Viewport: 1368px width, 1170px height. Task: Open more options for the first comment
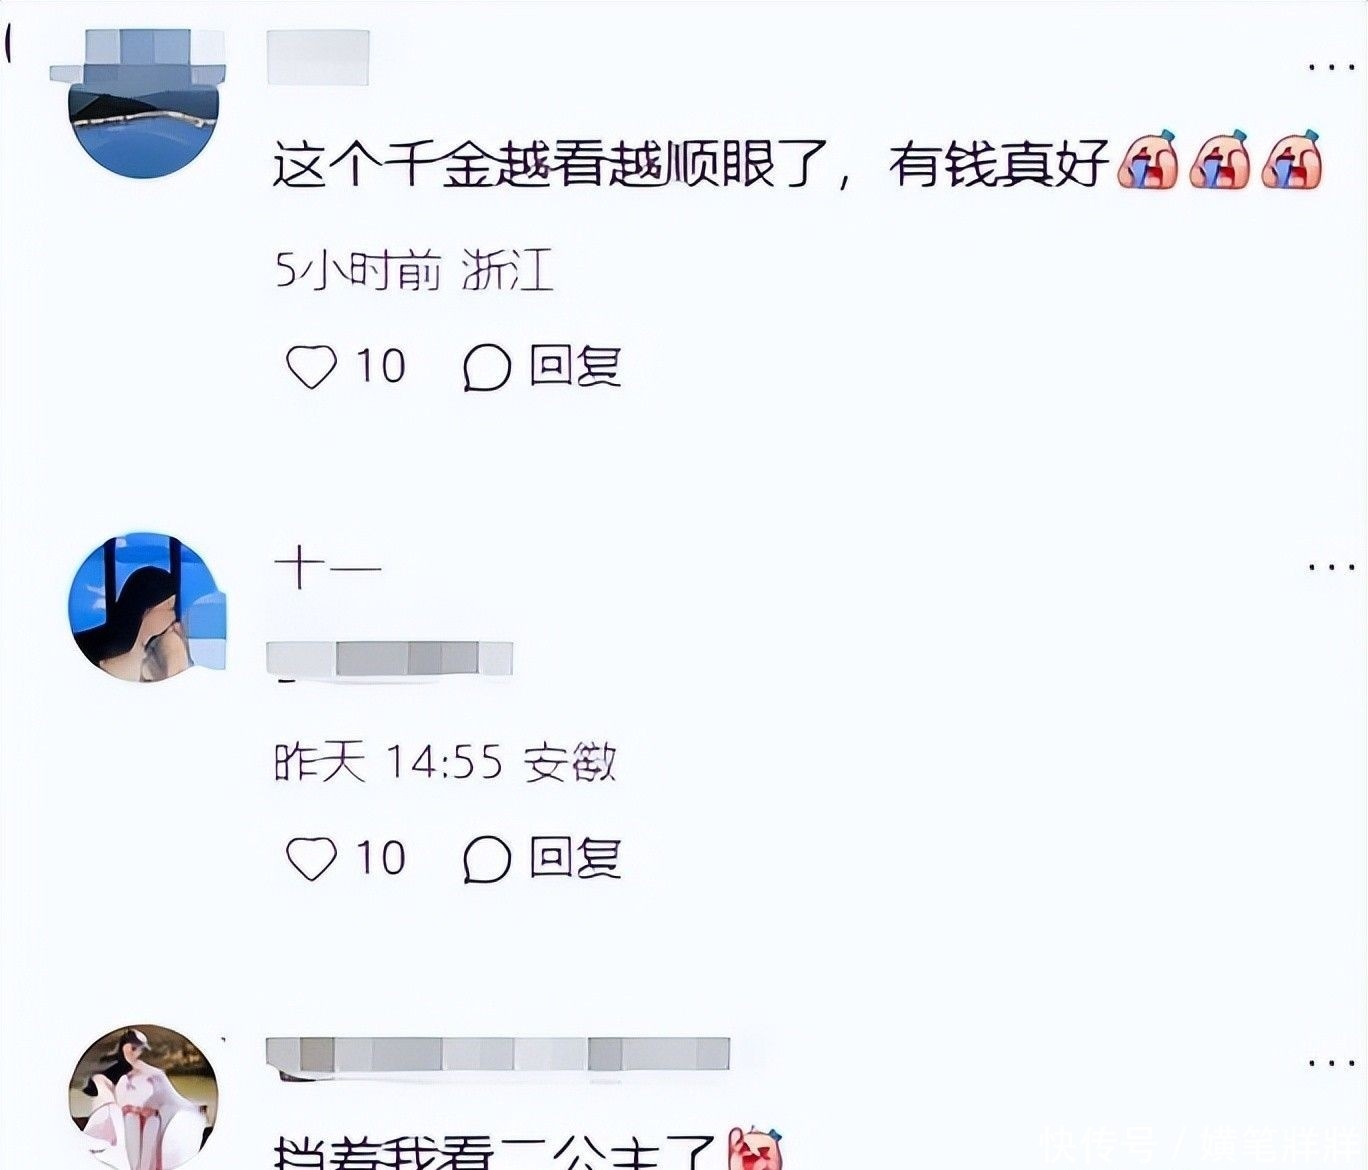point(1332,67)
